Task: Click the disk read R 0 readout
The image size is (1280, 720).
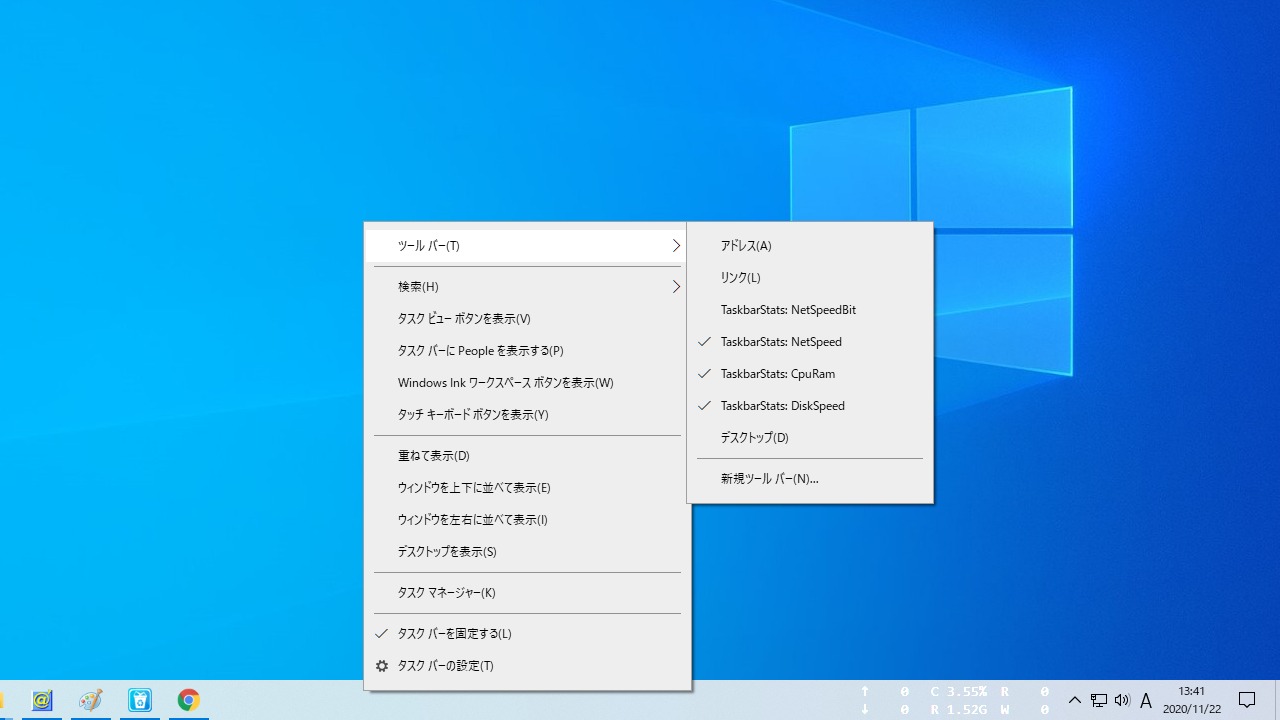Action: click(1025, 691)
